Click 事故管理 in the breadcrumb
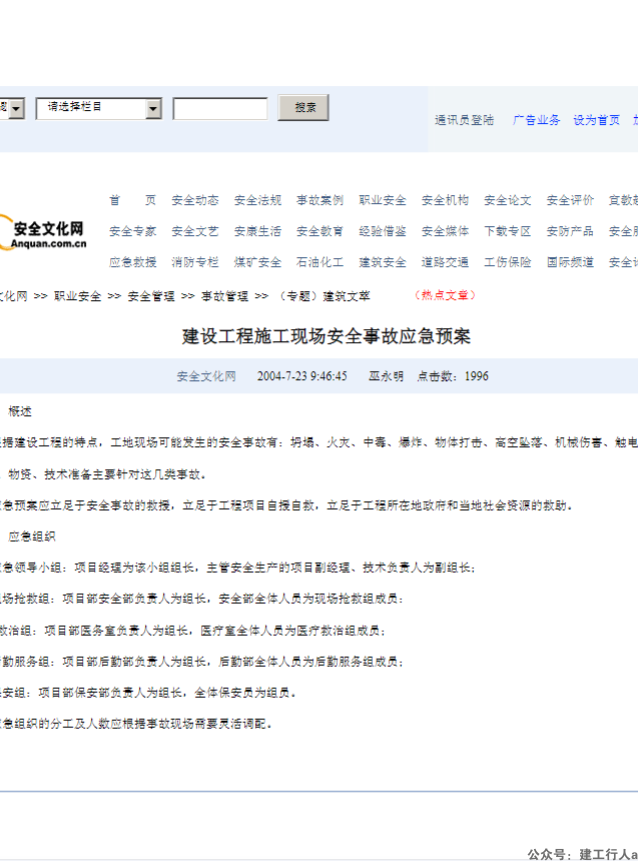This screenshot has width=638, height=861. (225, 297)
